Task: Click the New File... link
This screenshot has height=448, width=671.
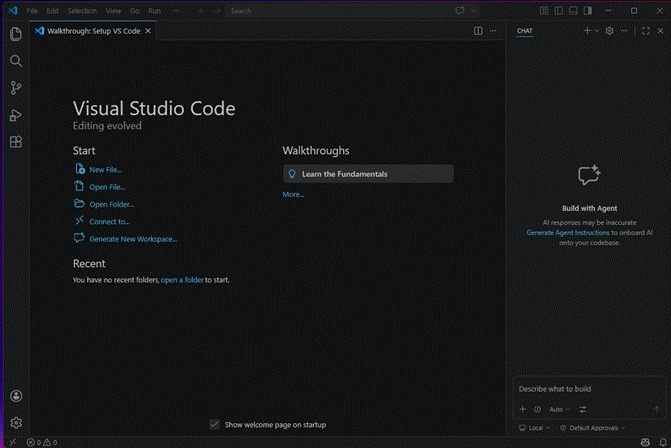Action: 105,170
